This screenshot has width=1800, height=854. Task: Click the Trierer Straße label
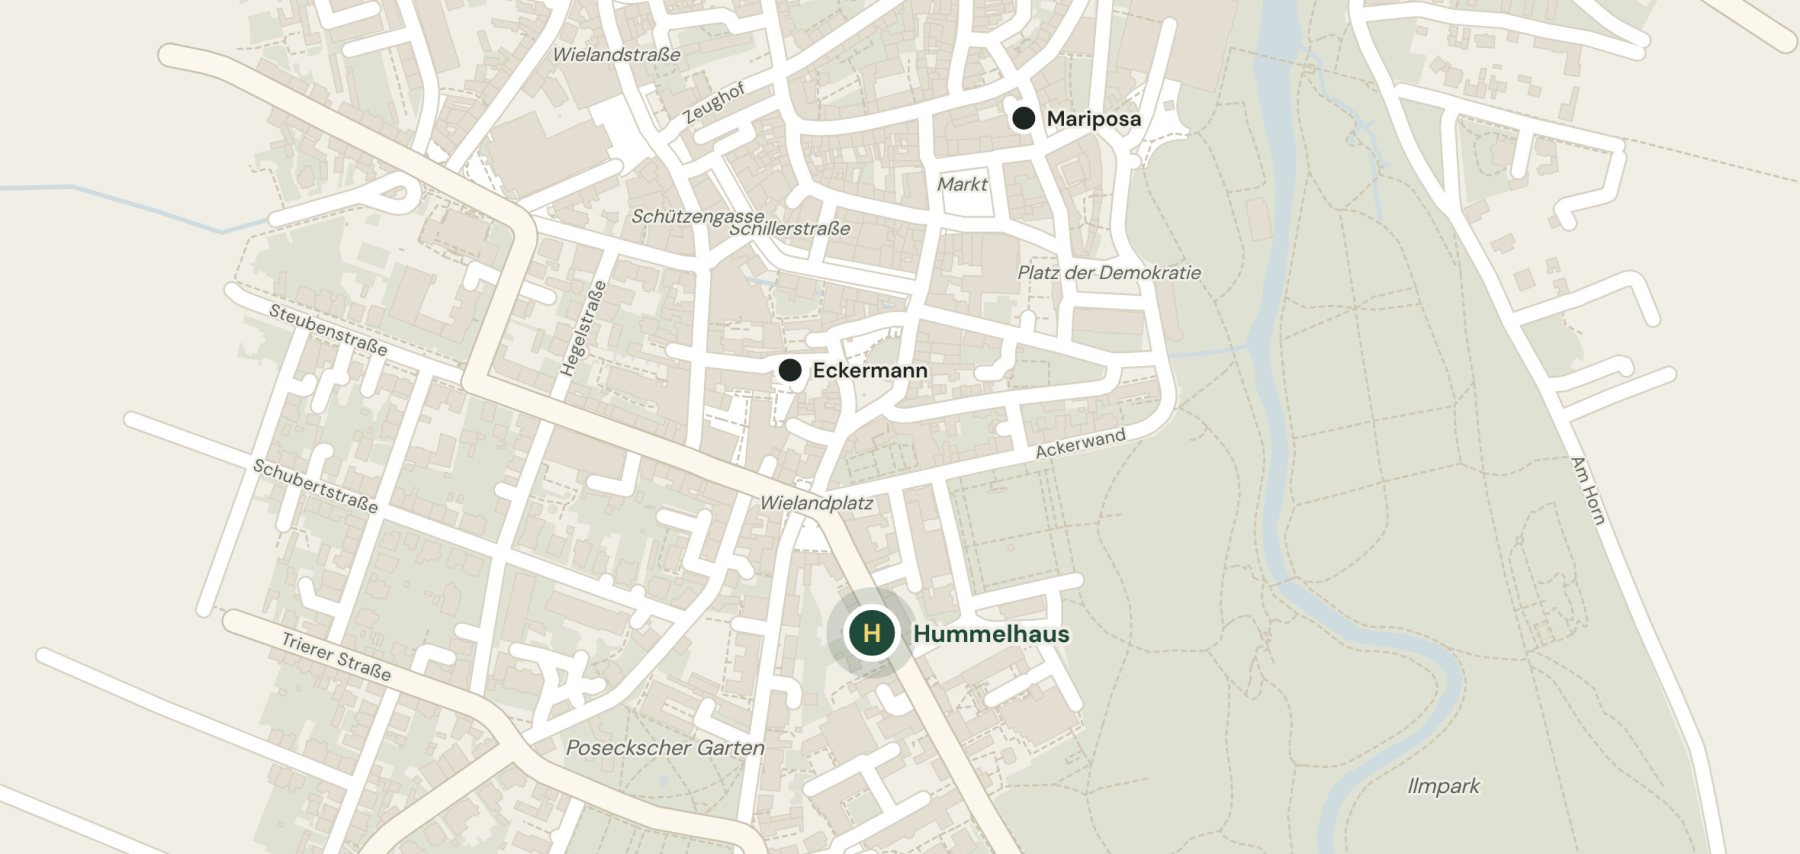[336, 657]
